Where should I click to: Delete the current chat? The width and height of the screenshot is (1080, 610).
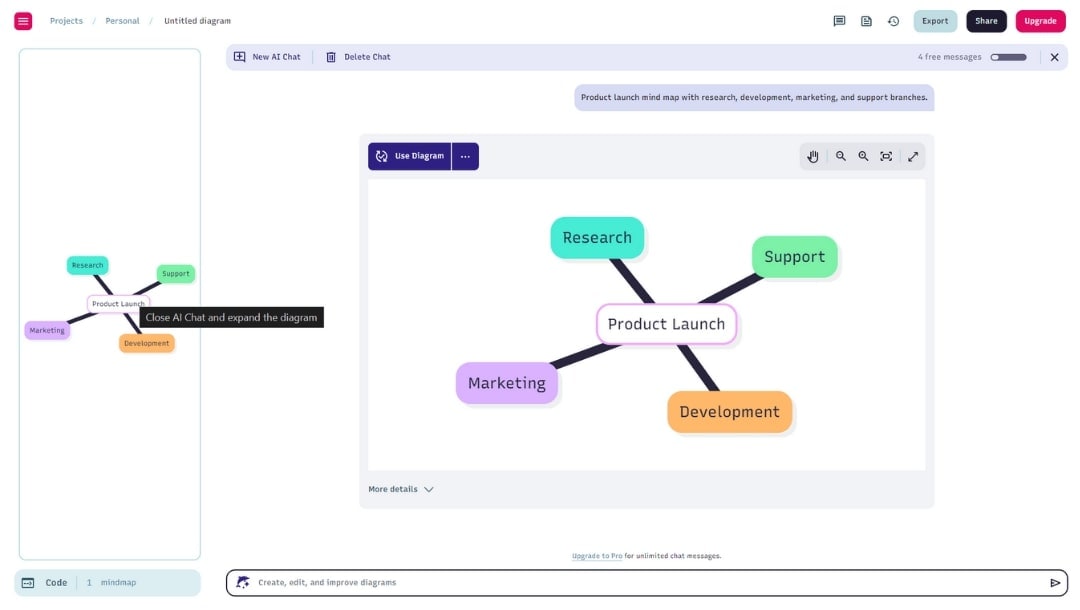pyautogui.click(x=358, y=57)
